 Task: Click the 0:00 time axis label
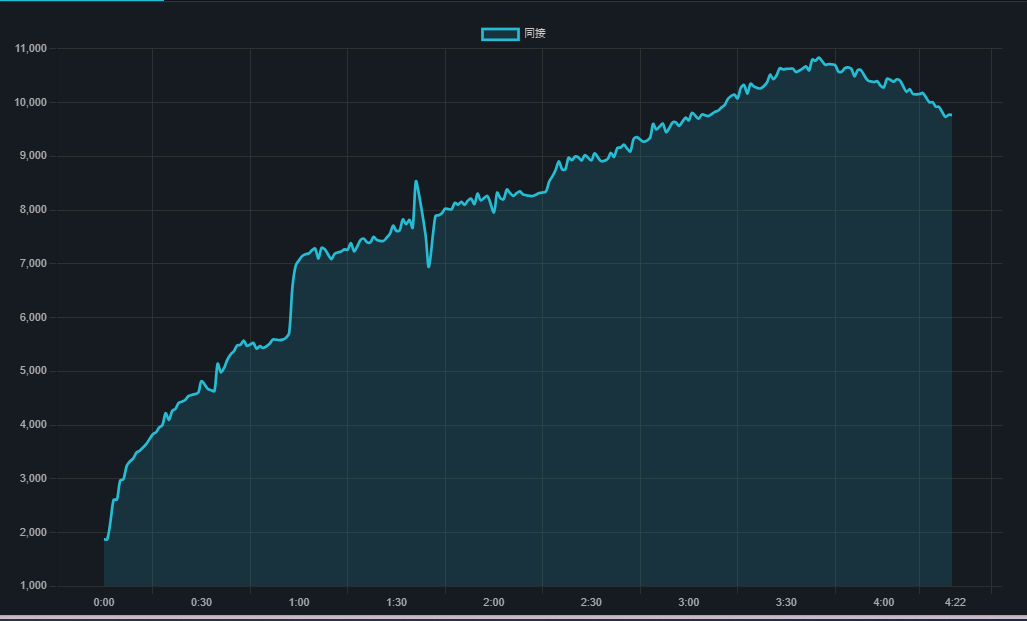pos(103,603)
